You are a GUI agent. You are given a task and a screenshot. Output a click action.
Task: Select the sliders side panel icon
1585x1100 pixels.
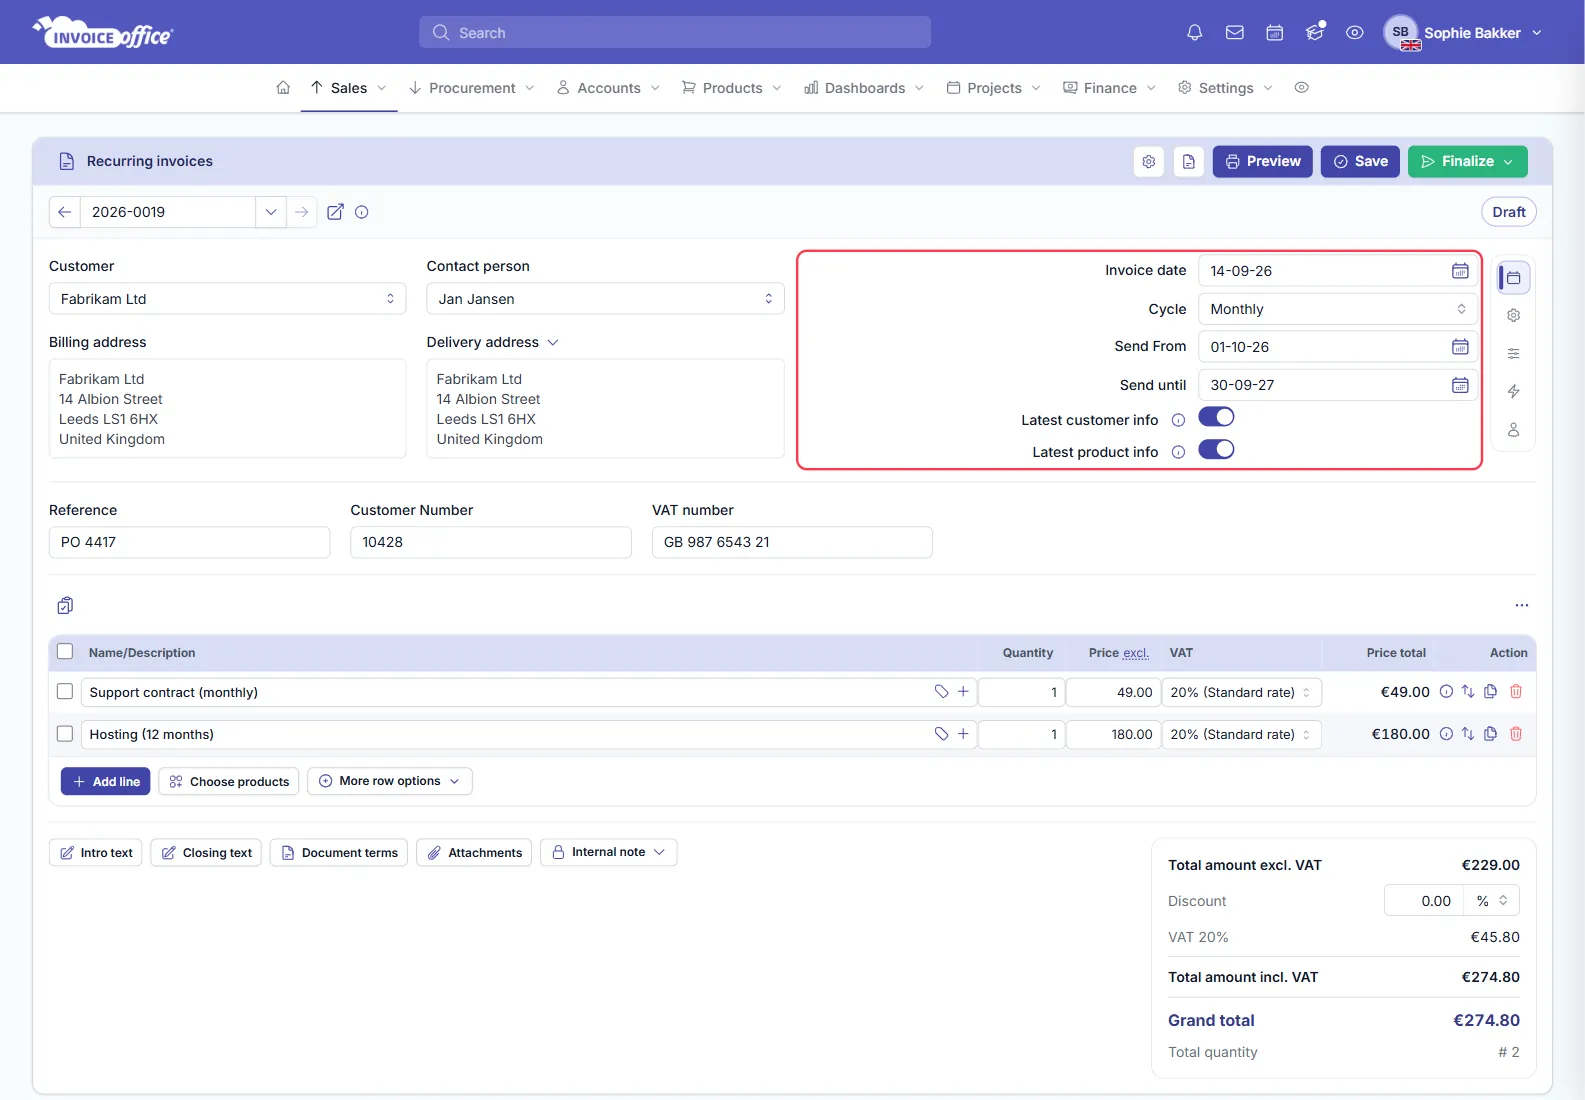[1514, 354]
